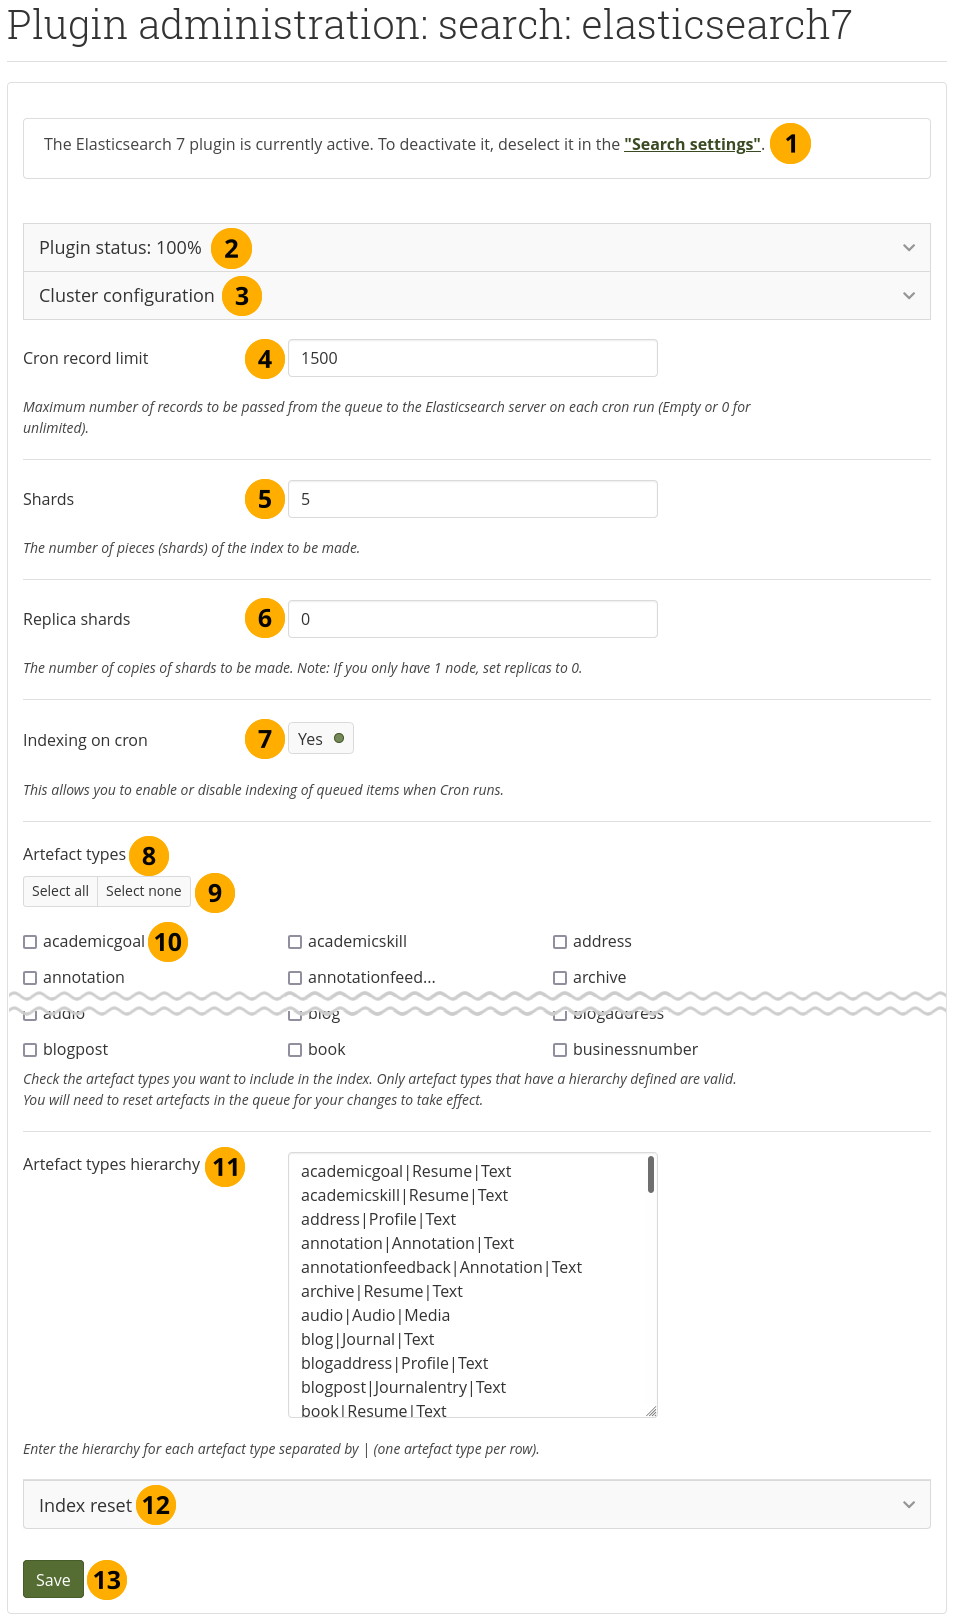This screenshot has height=1617, width=955.
Task: Tick the blogpost checkbox
Action: coord(30,1050)
